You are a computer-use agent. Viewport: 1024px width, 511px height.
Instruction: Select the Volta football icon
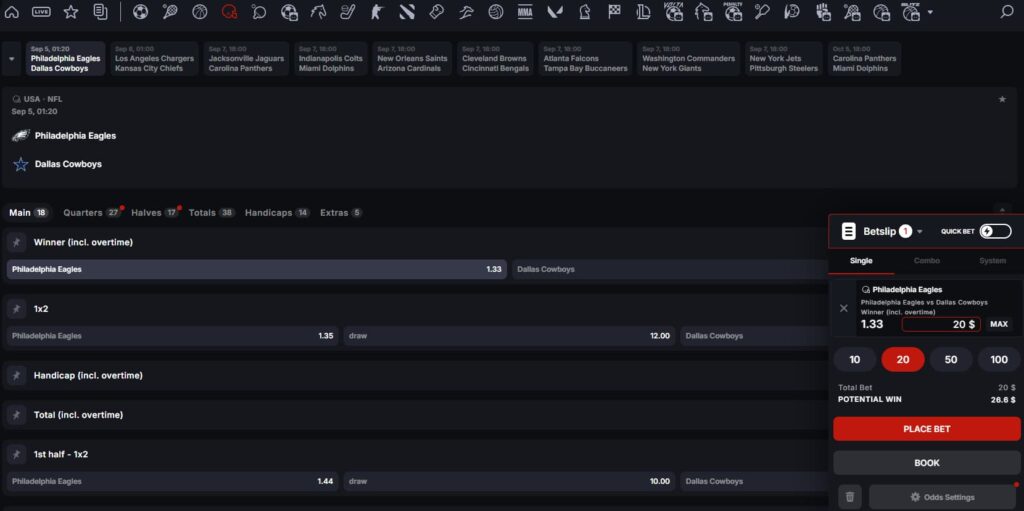point(674,12)
